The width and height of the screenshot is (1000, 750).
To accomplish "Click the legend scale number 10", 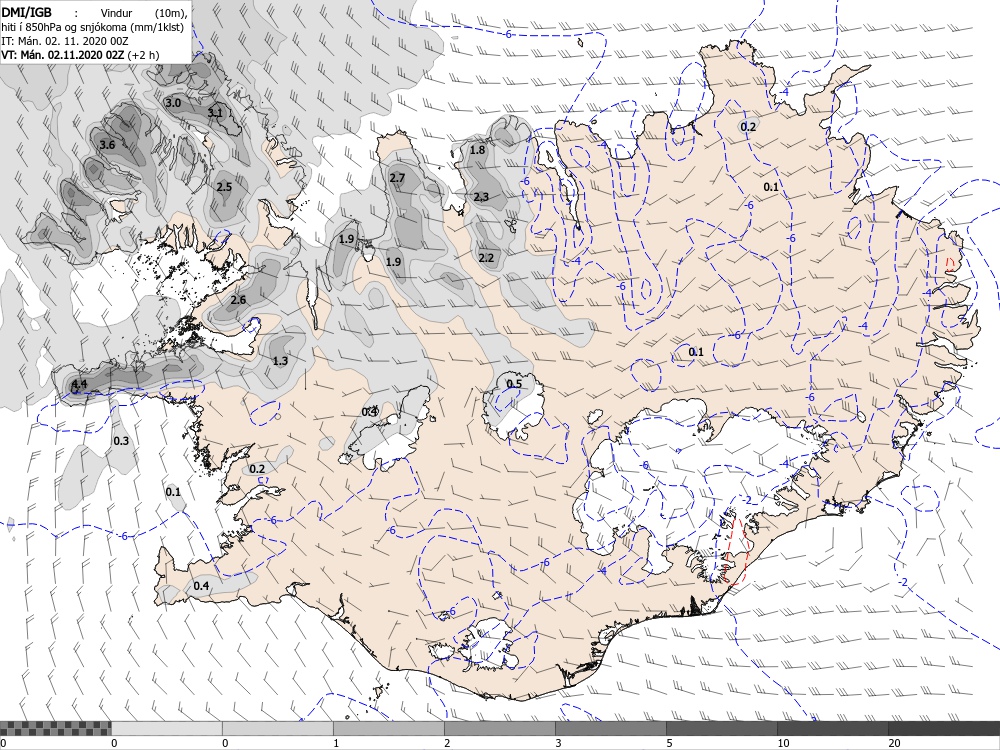I will tap(783, 743).
